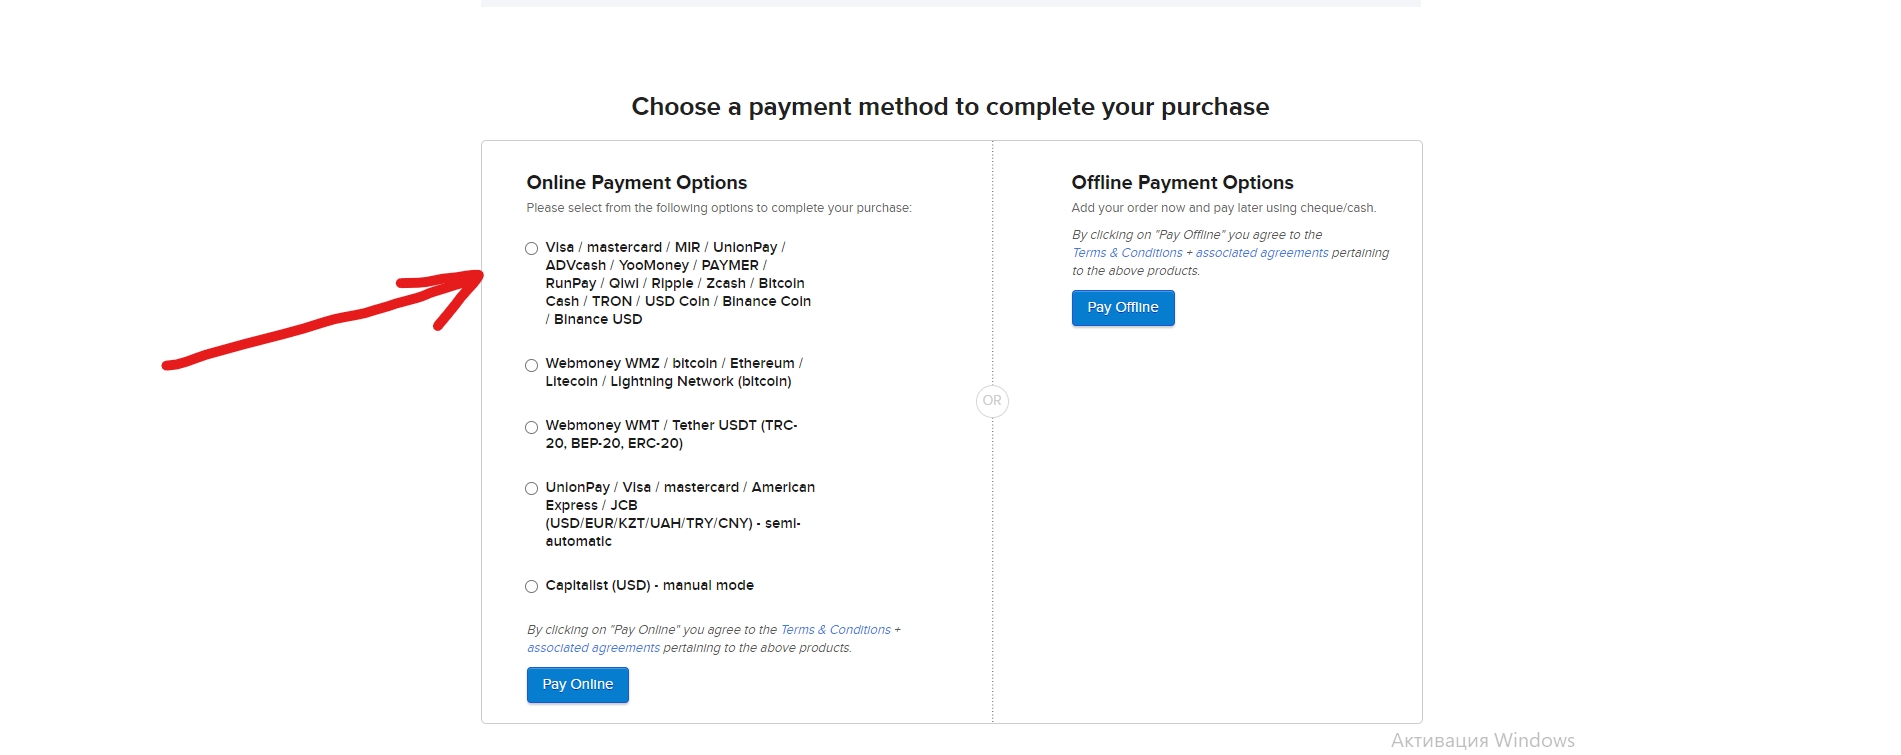Image resolution: width=1901 pixels, height=755 pixels.
Task: Open associated agreements link above Pay Online
Action: click(593, 648)
